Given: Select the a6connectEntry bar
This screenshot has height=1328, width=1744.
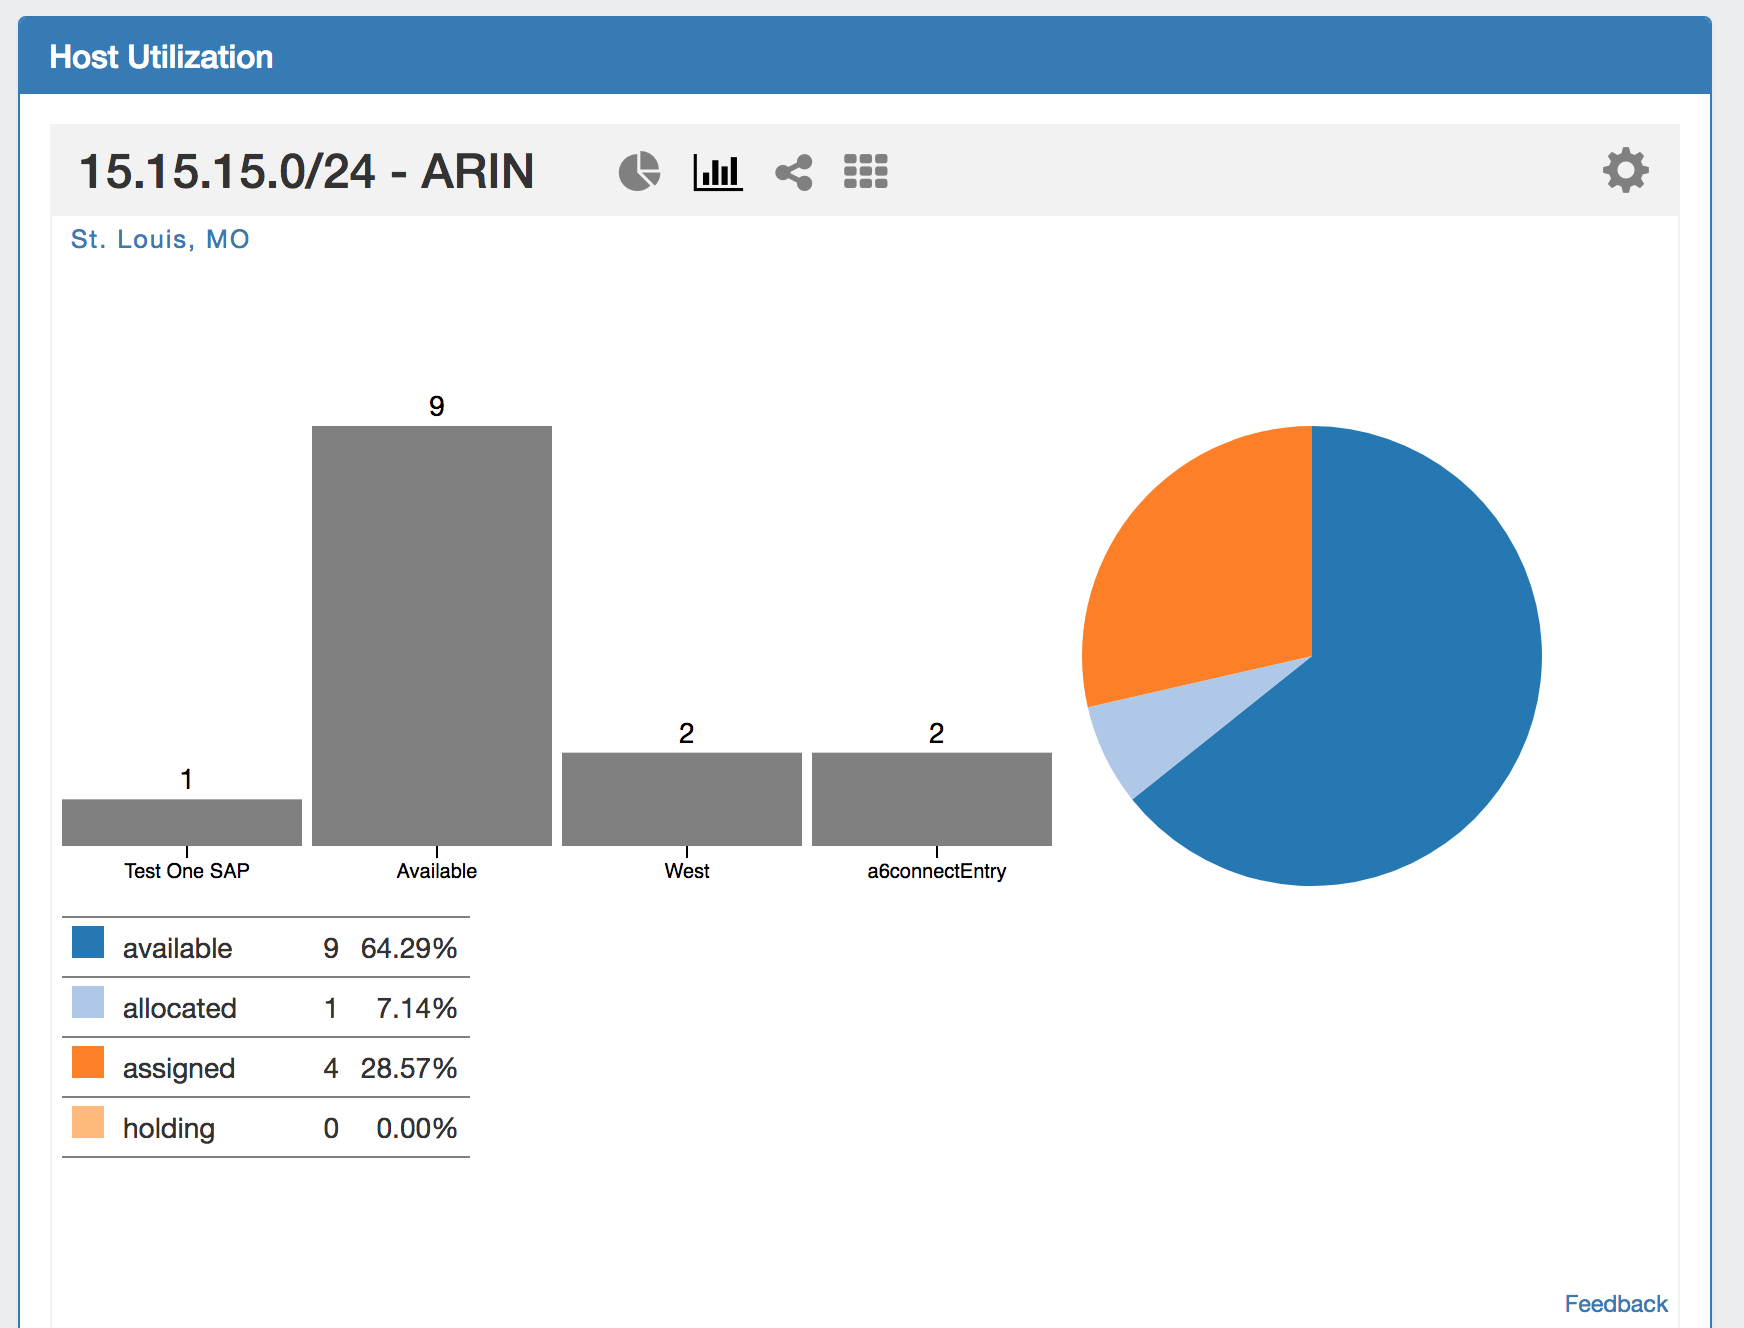Looking at the screenshot, I should tap(932, 799).
